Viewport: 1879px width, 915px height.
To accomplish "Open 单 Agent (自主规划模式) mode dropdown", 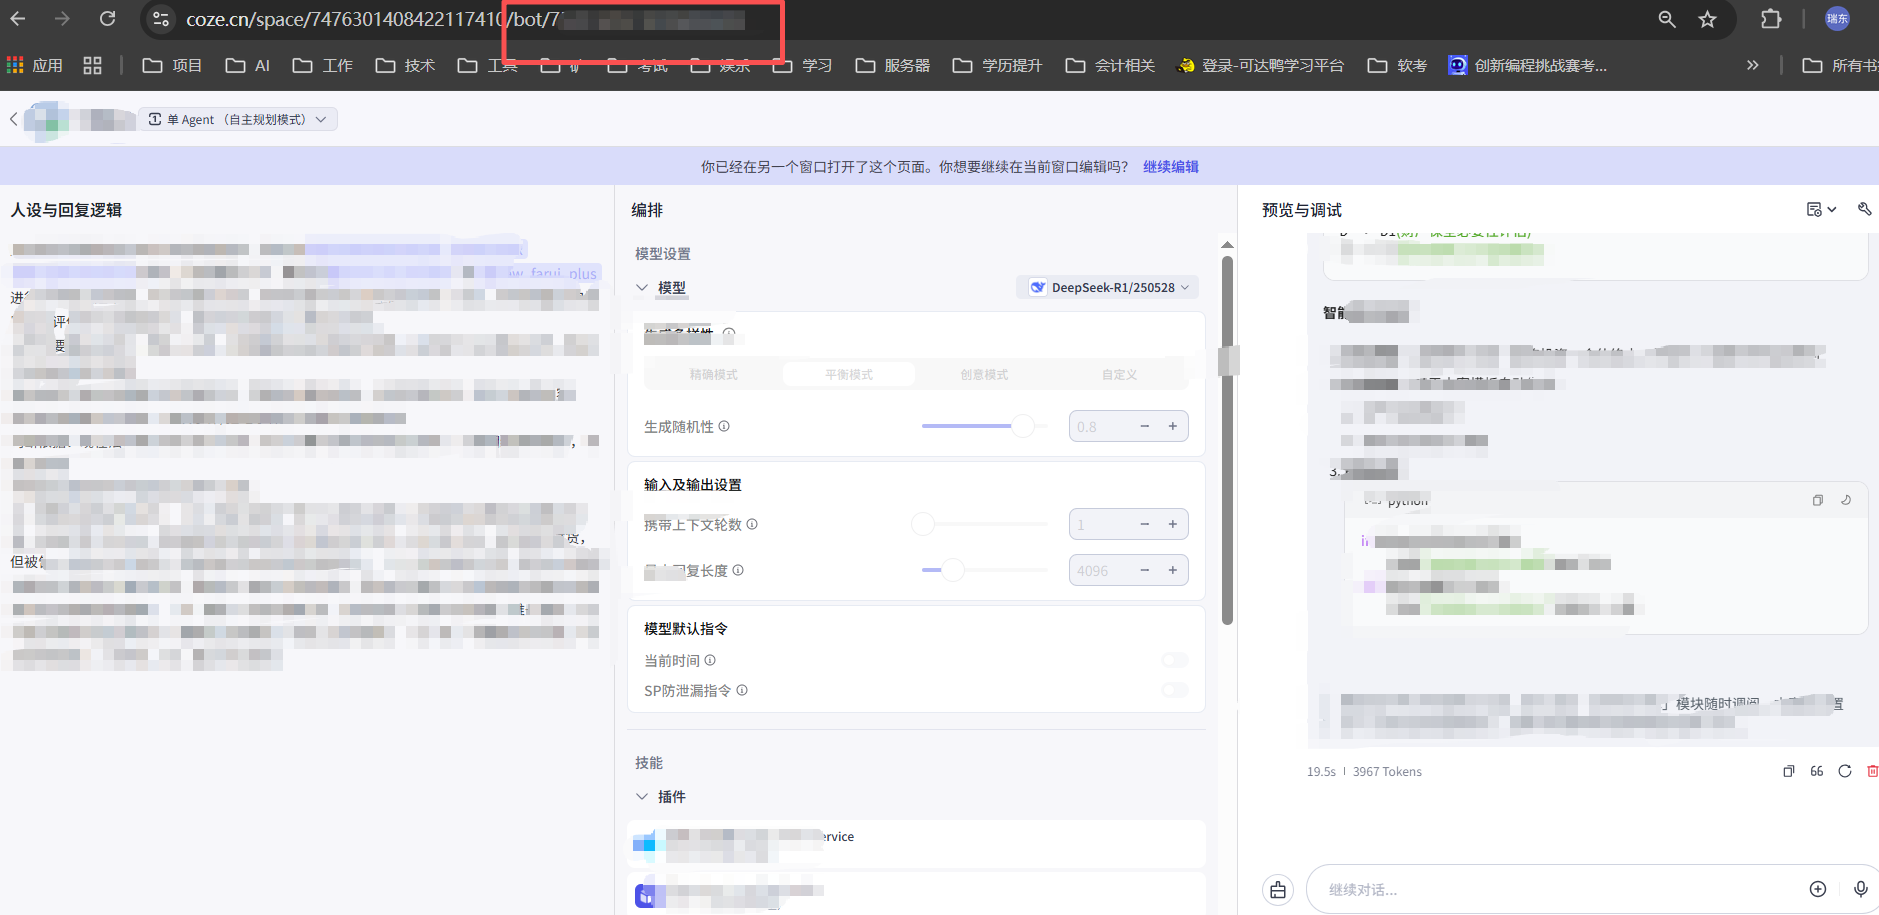I will [237, 119].
